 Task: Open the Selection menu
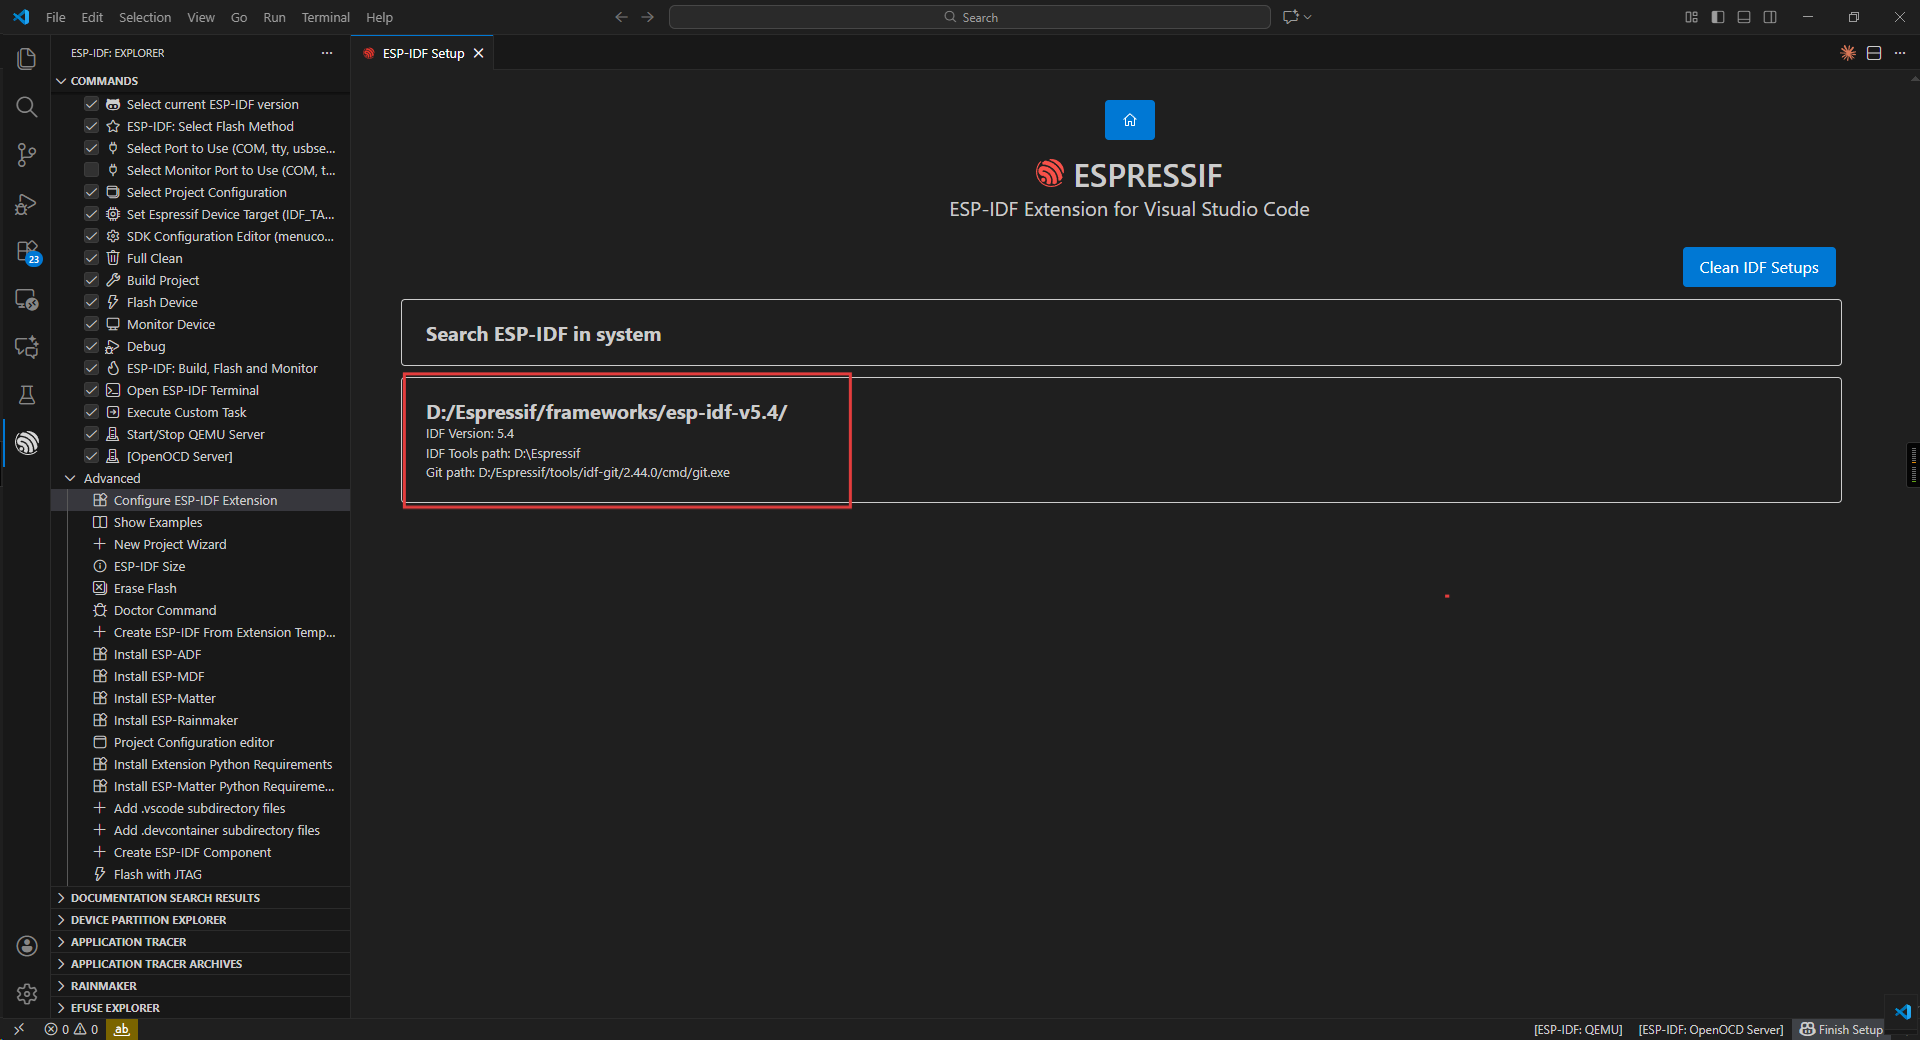pos(145,17)
